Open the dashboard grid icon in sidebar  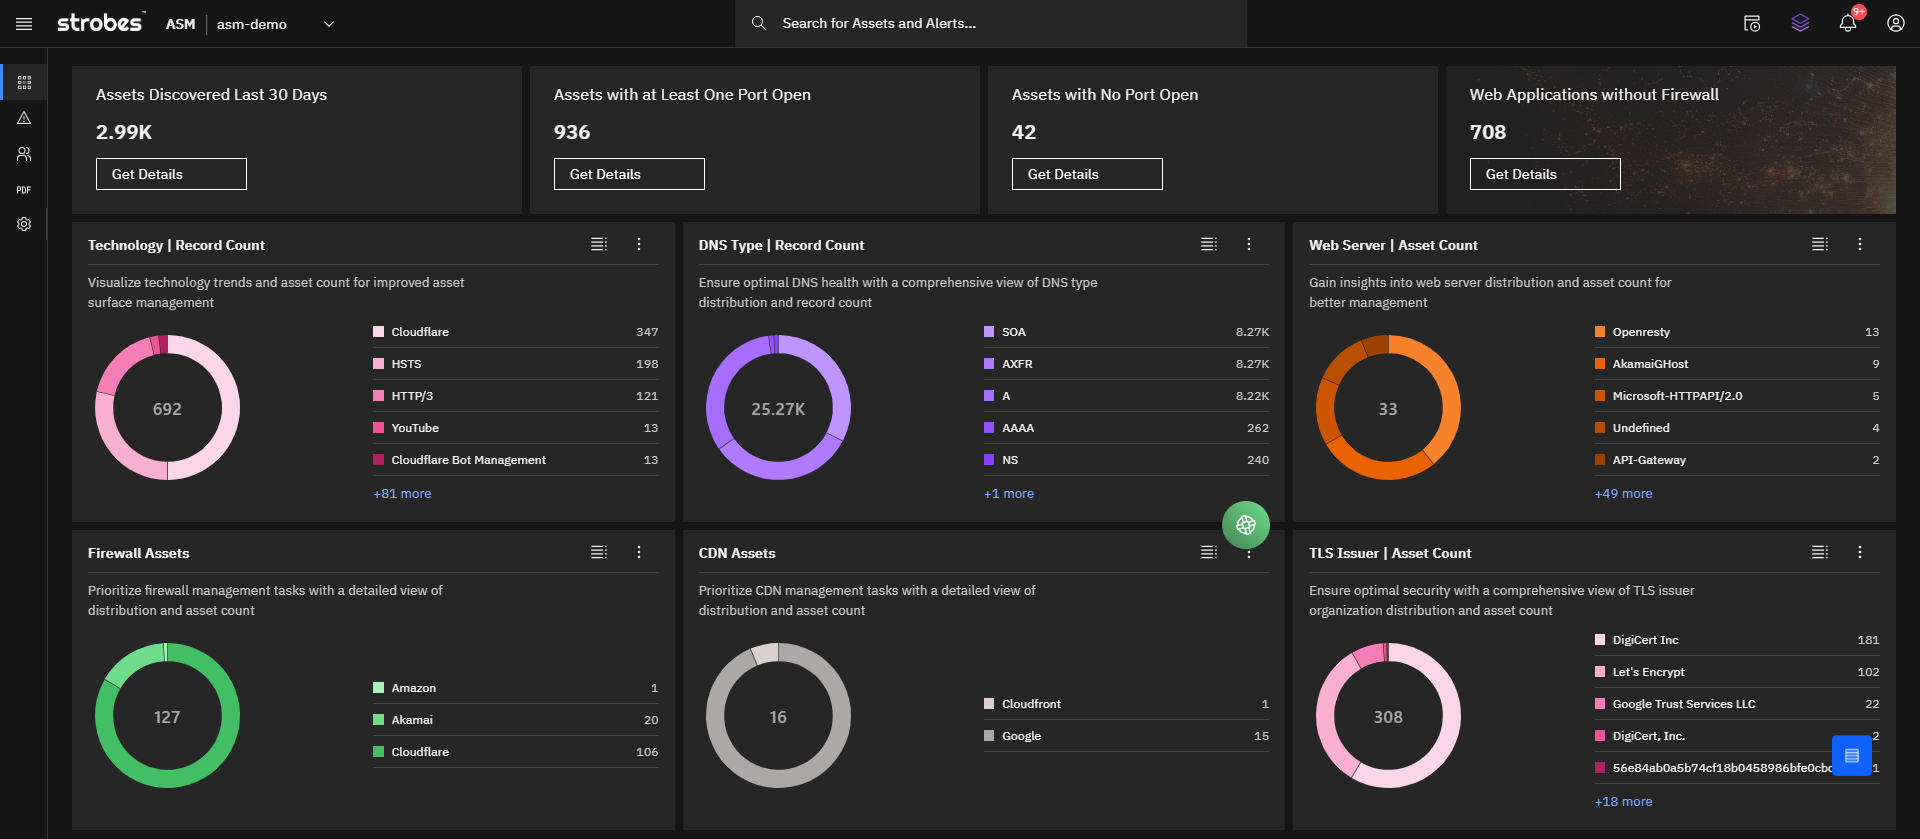click(24, 82)
